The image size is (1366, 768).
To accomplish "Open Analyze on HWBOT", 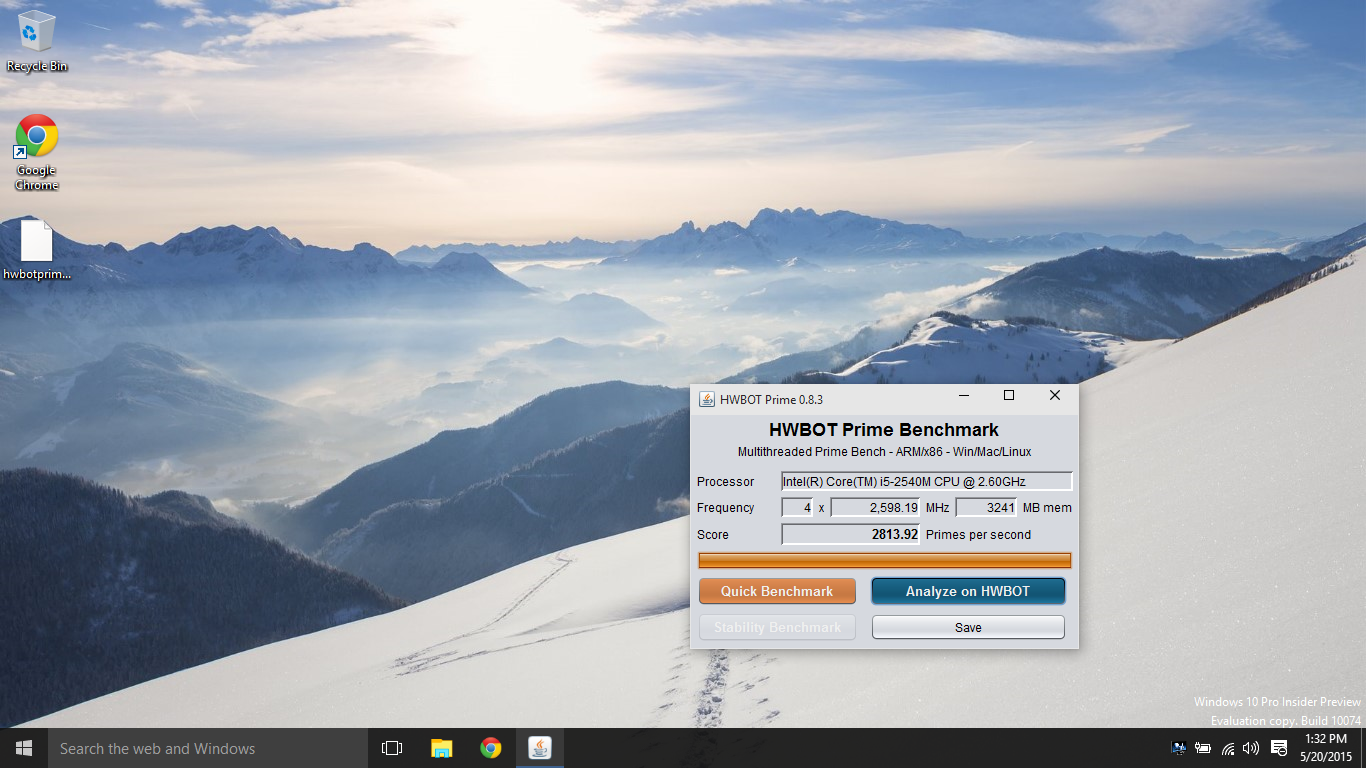I will click(x=968, y=591).
